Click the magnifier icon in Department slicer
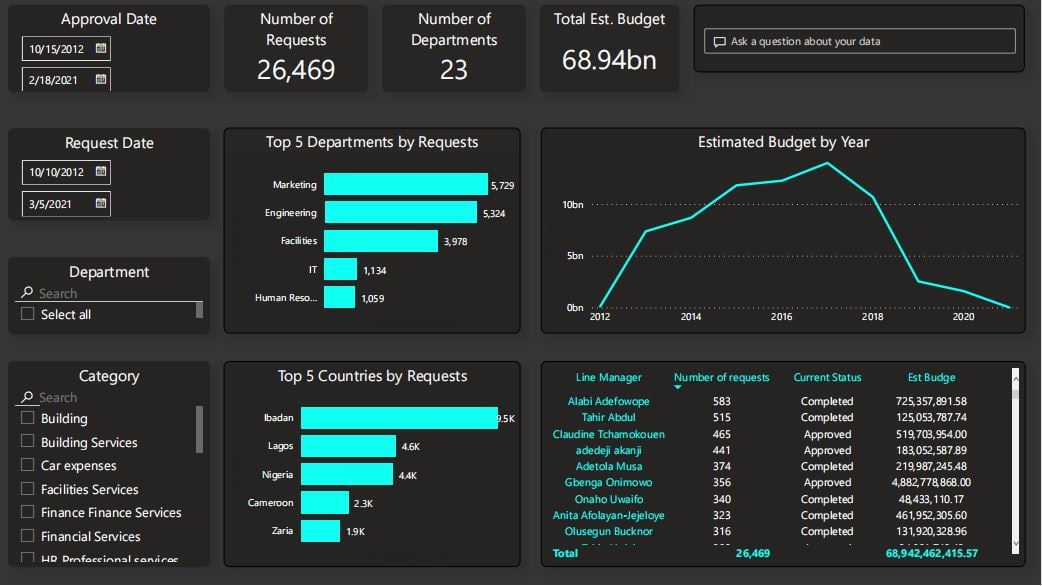Image resolution: width=1042 pixels, height=586 pixels. tap(27, 293)
